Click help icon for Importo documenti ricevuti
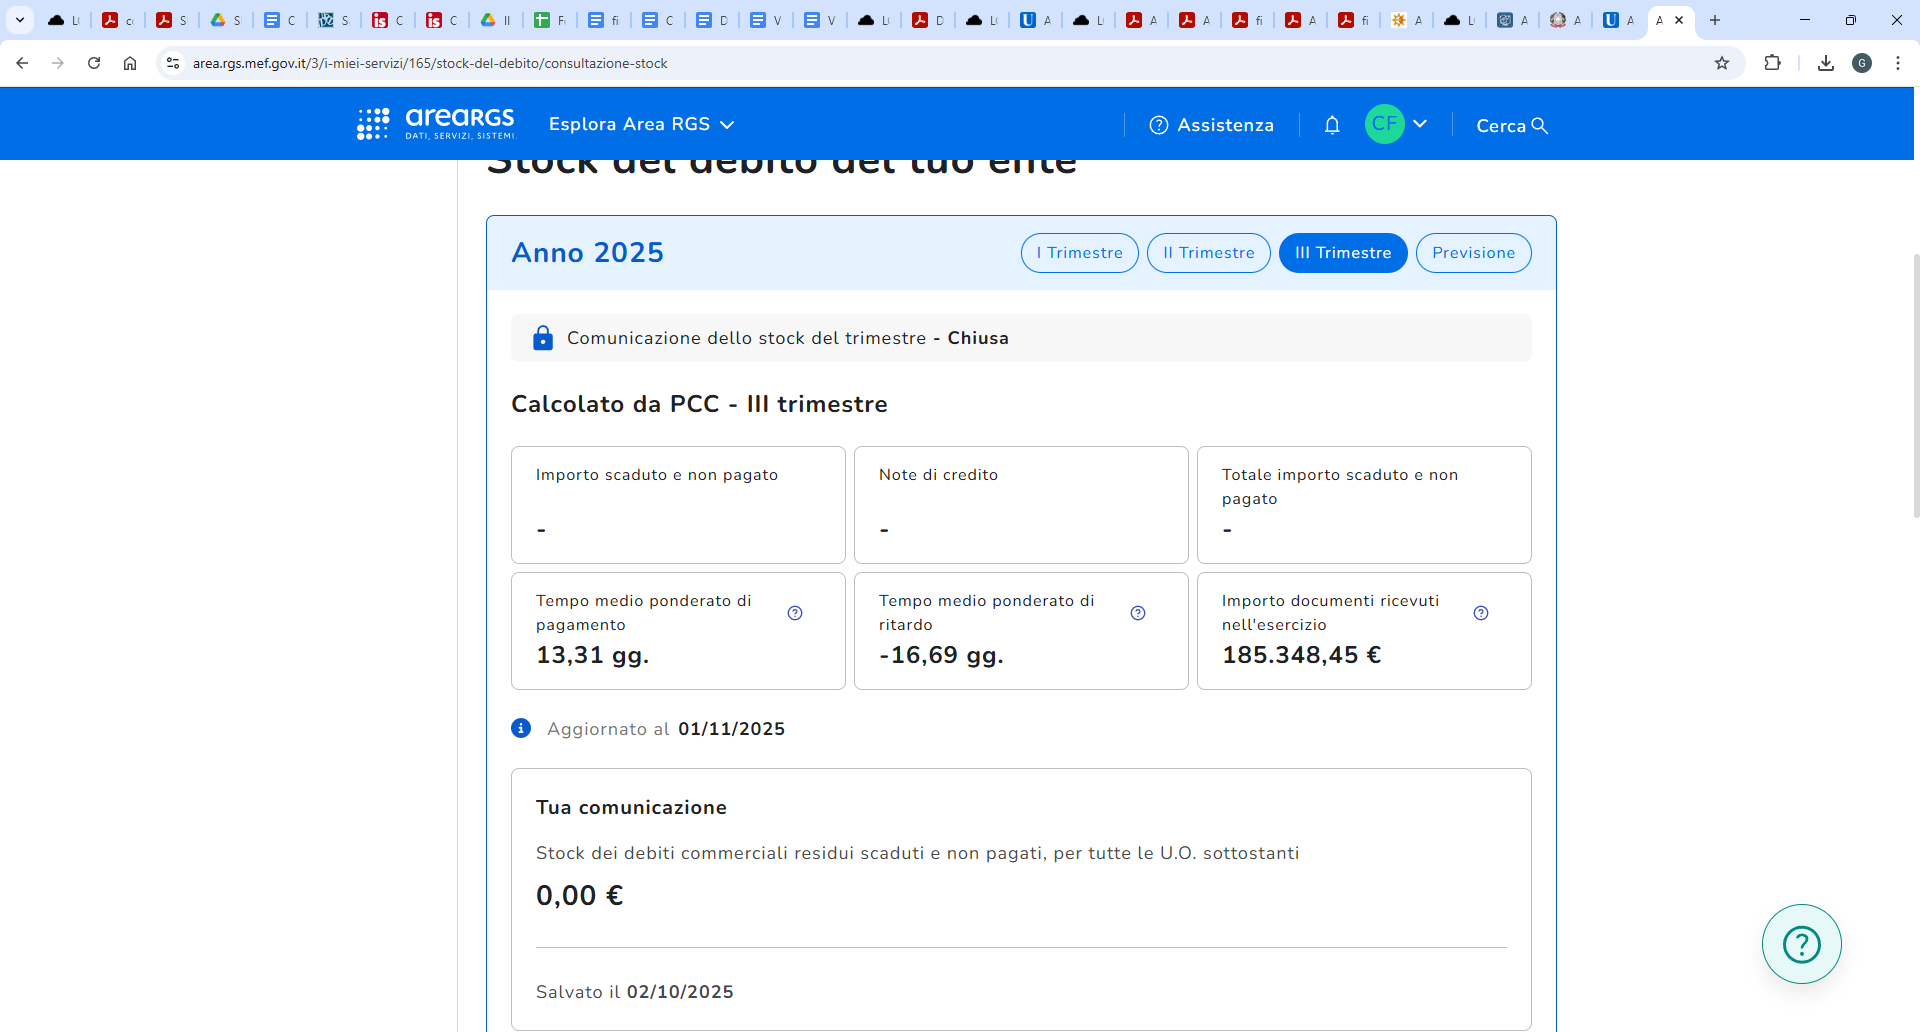The image size is (1920, 1032). (x=1481, y=613)
